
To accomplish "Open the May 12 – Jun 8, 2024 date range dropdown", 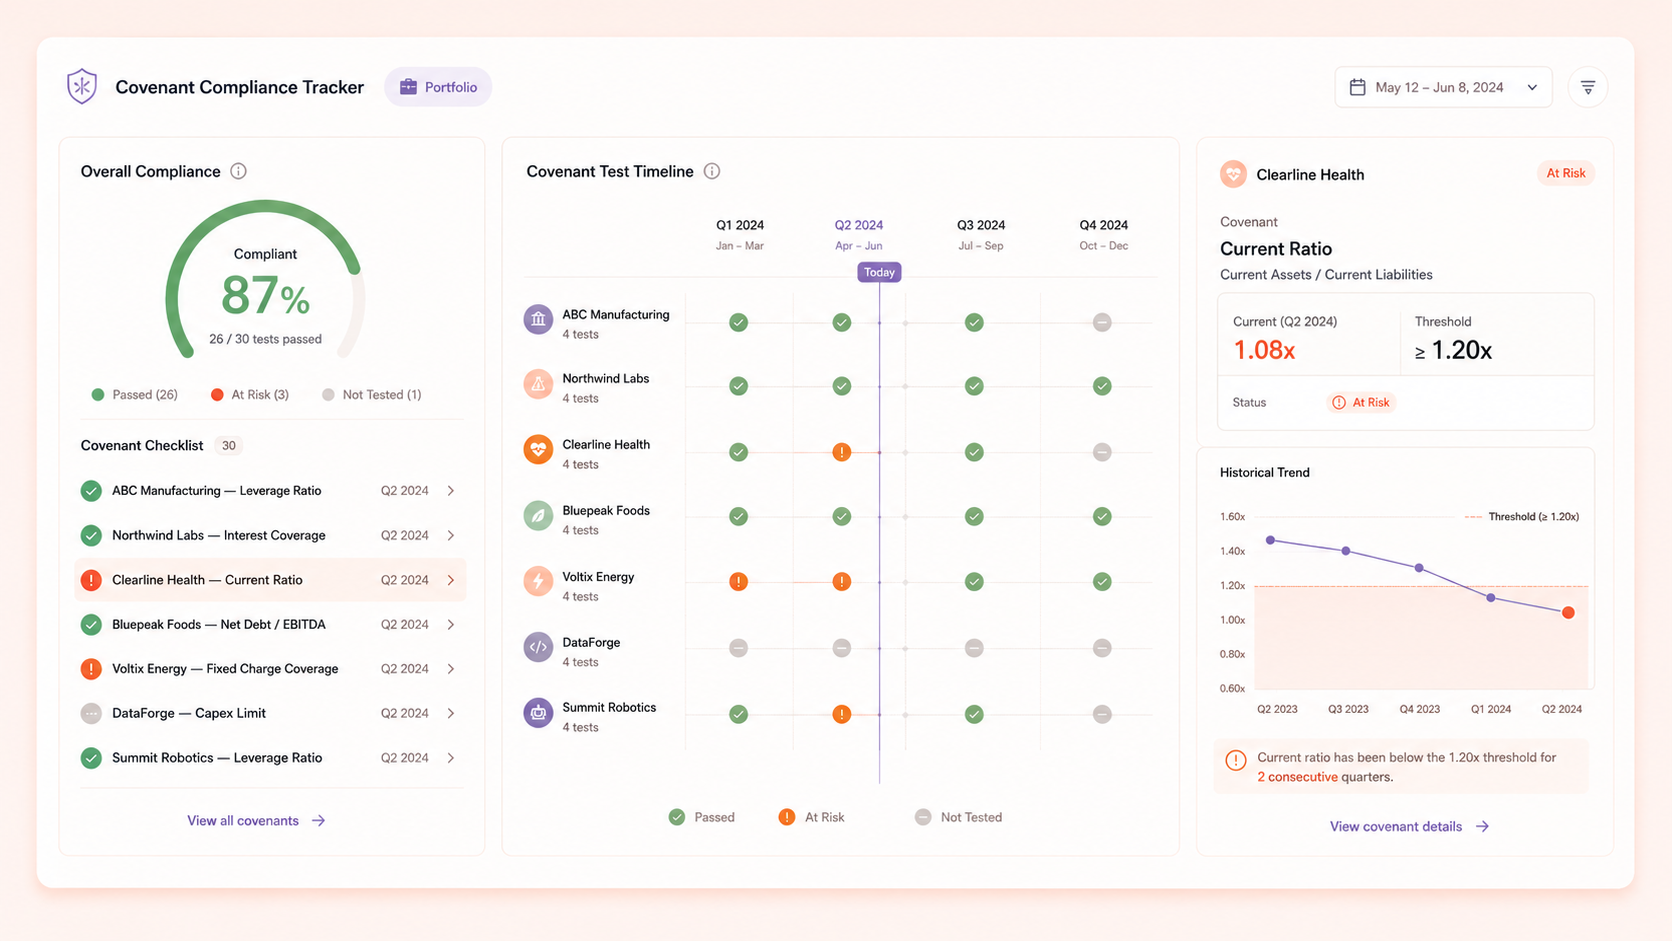I will click(x=1443, y=87).
